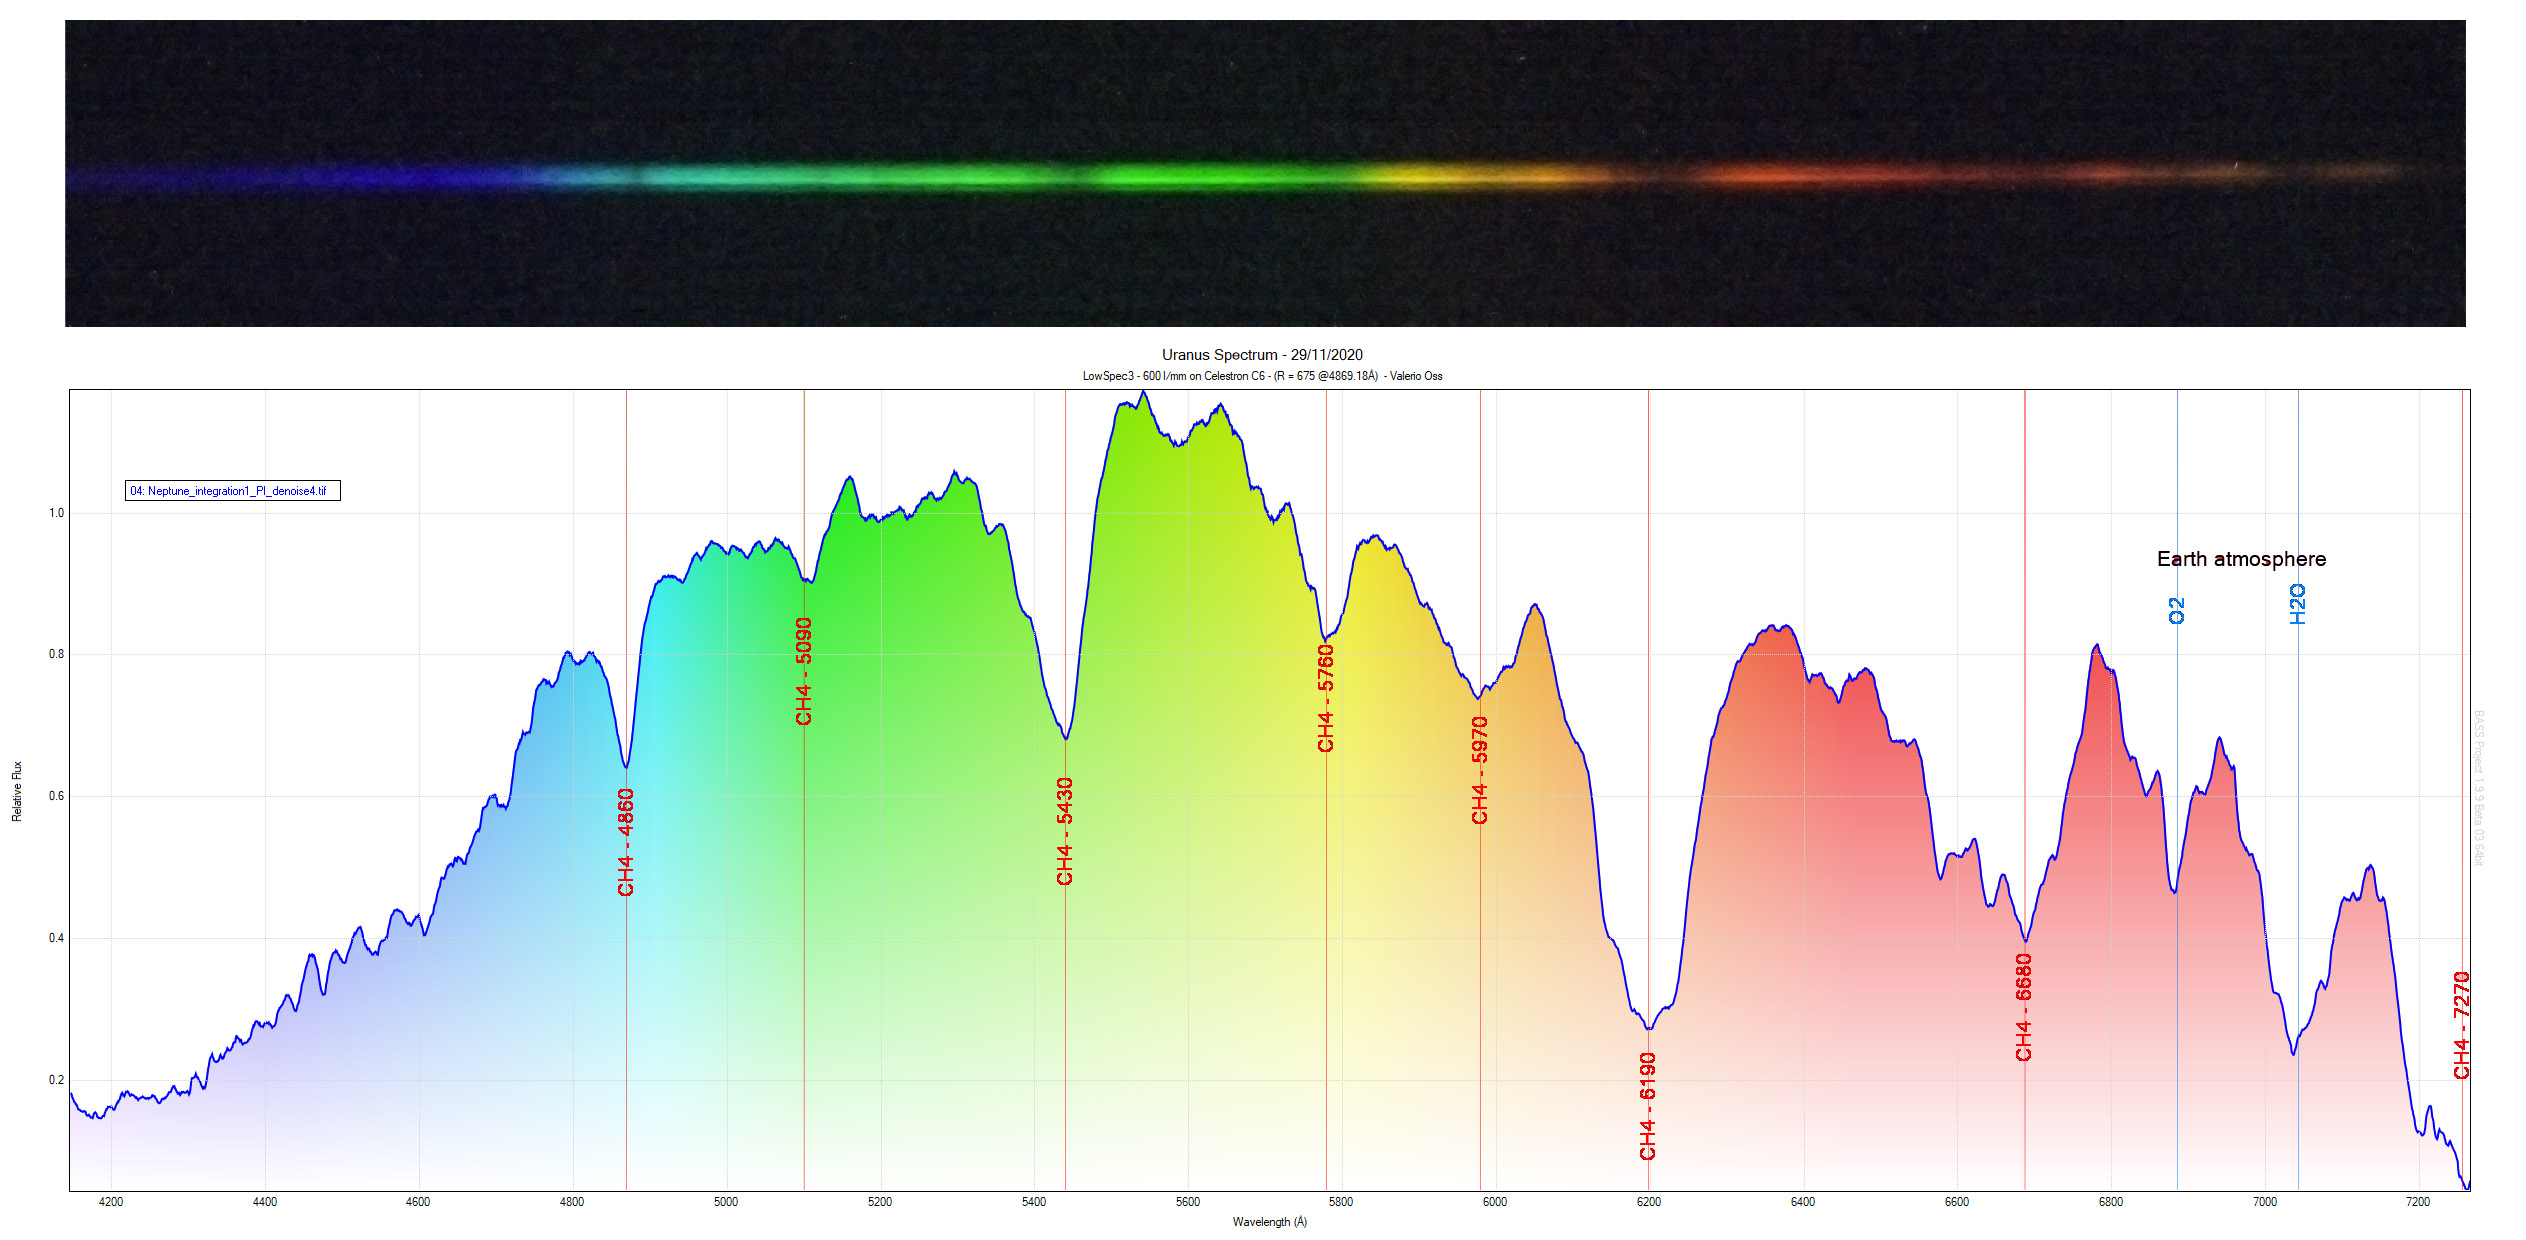Image resolution: width=2526 pixels, height=1240 pixels.
Task: Select the CH4 - 5430 line label
Action: [1065, 831]
